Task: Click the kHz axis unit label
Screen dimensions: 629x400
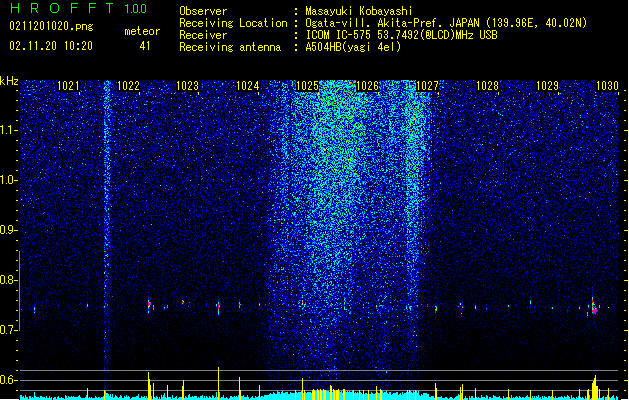Action: click(x=9, y=81)
